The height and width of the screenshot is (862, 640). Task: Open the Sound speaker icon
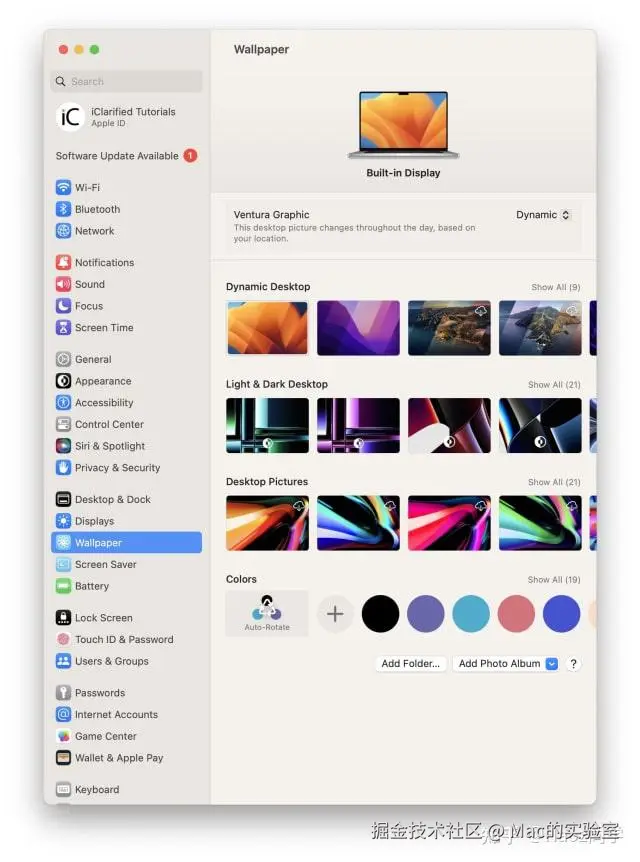point(63,284)
